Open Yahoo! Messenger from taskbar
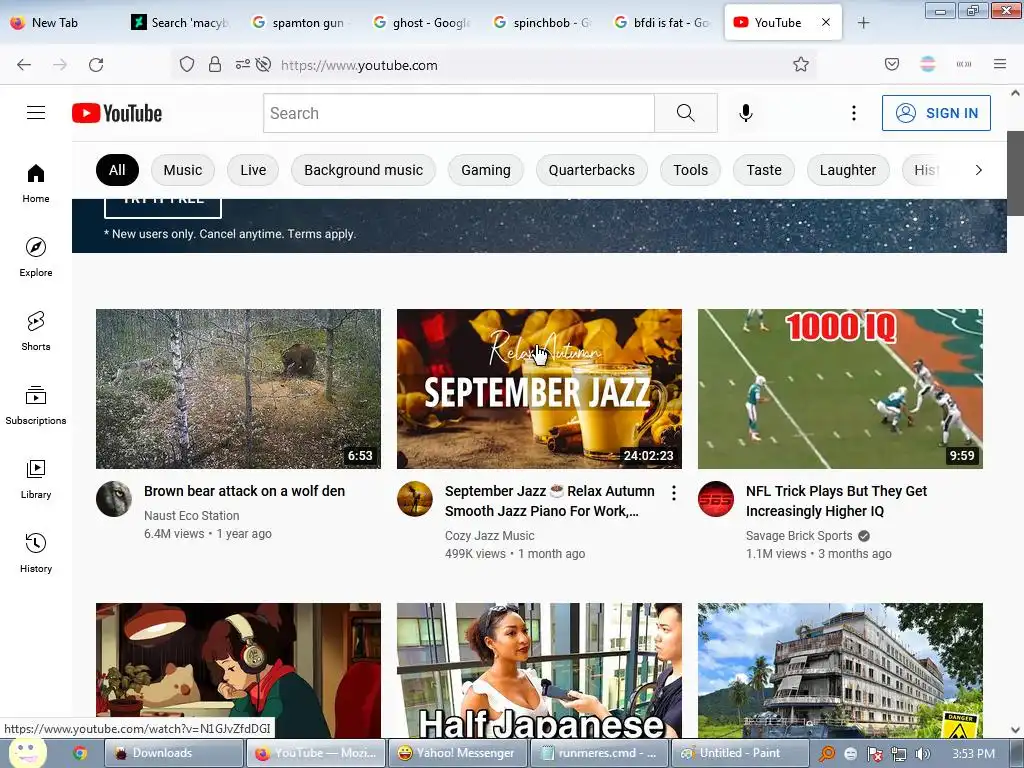Viewport: 1024px width, 768px height. 458,753
